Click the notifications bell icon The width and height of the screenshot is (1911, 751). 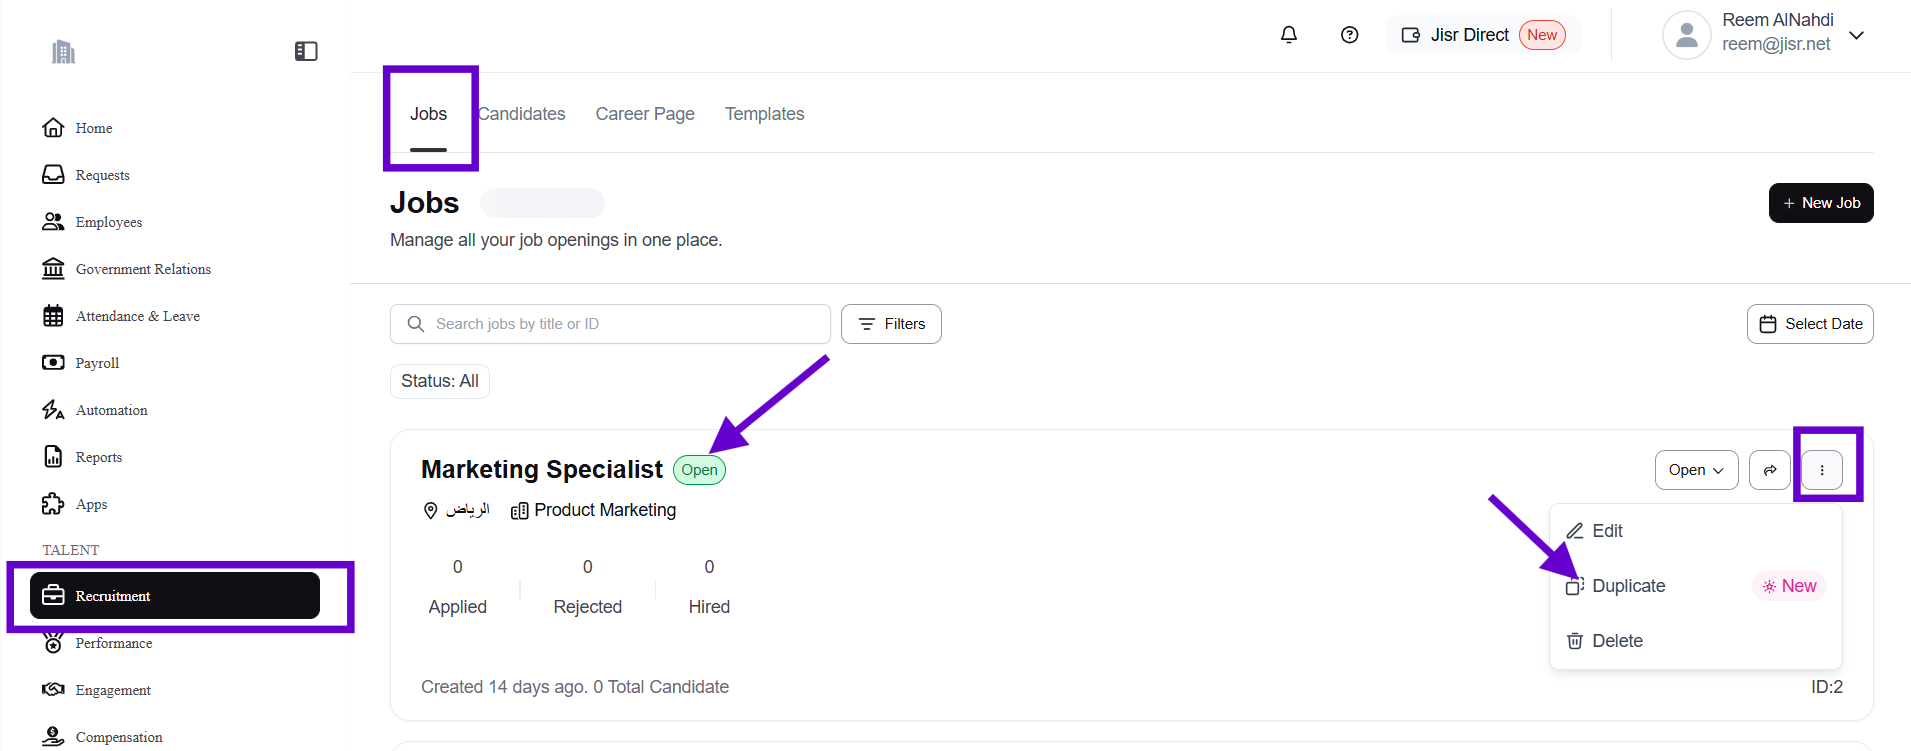coord(1289,35)
